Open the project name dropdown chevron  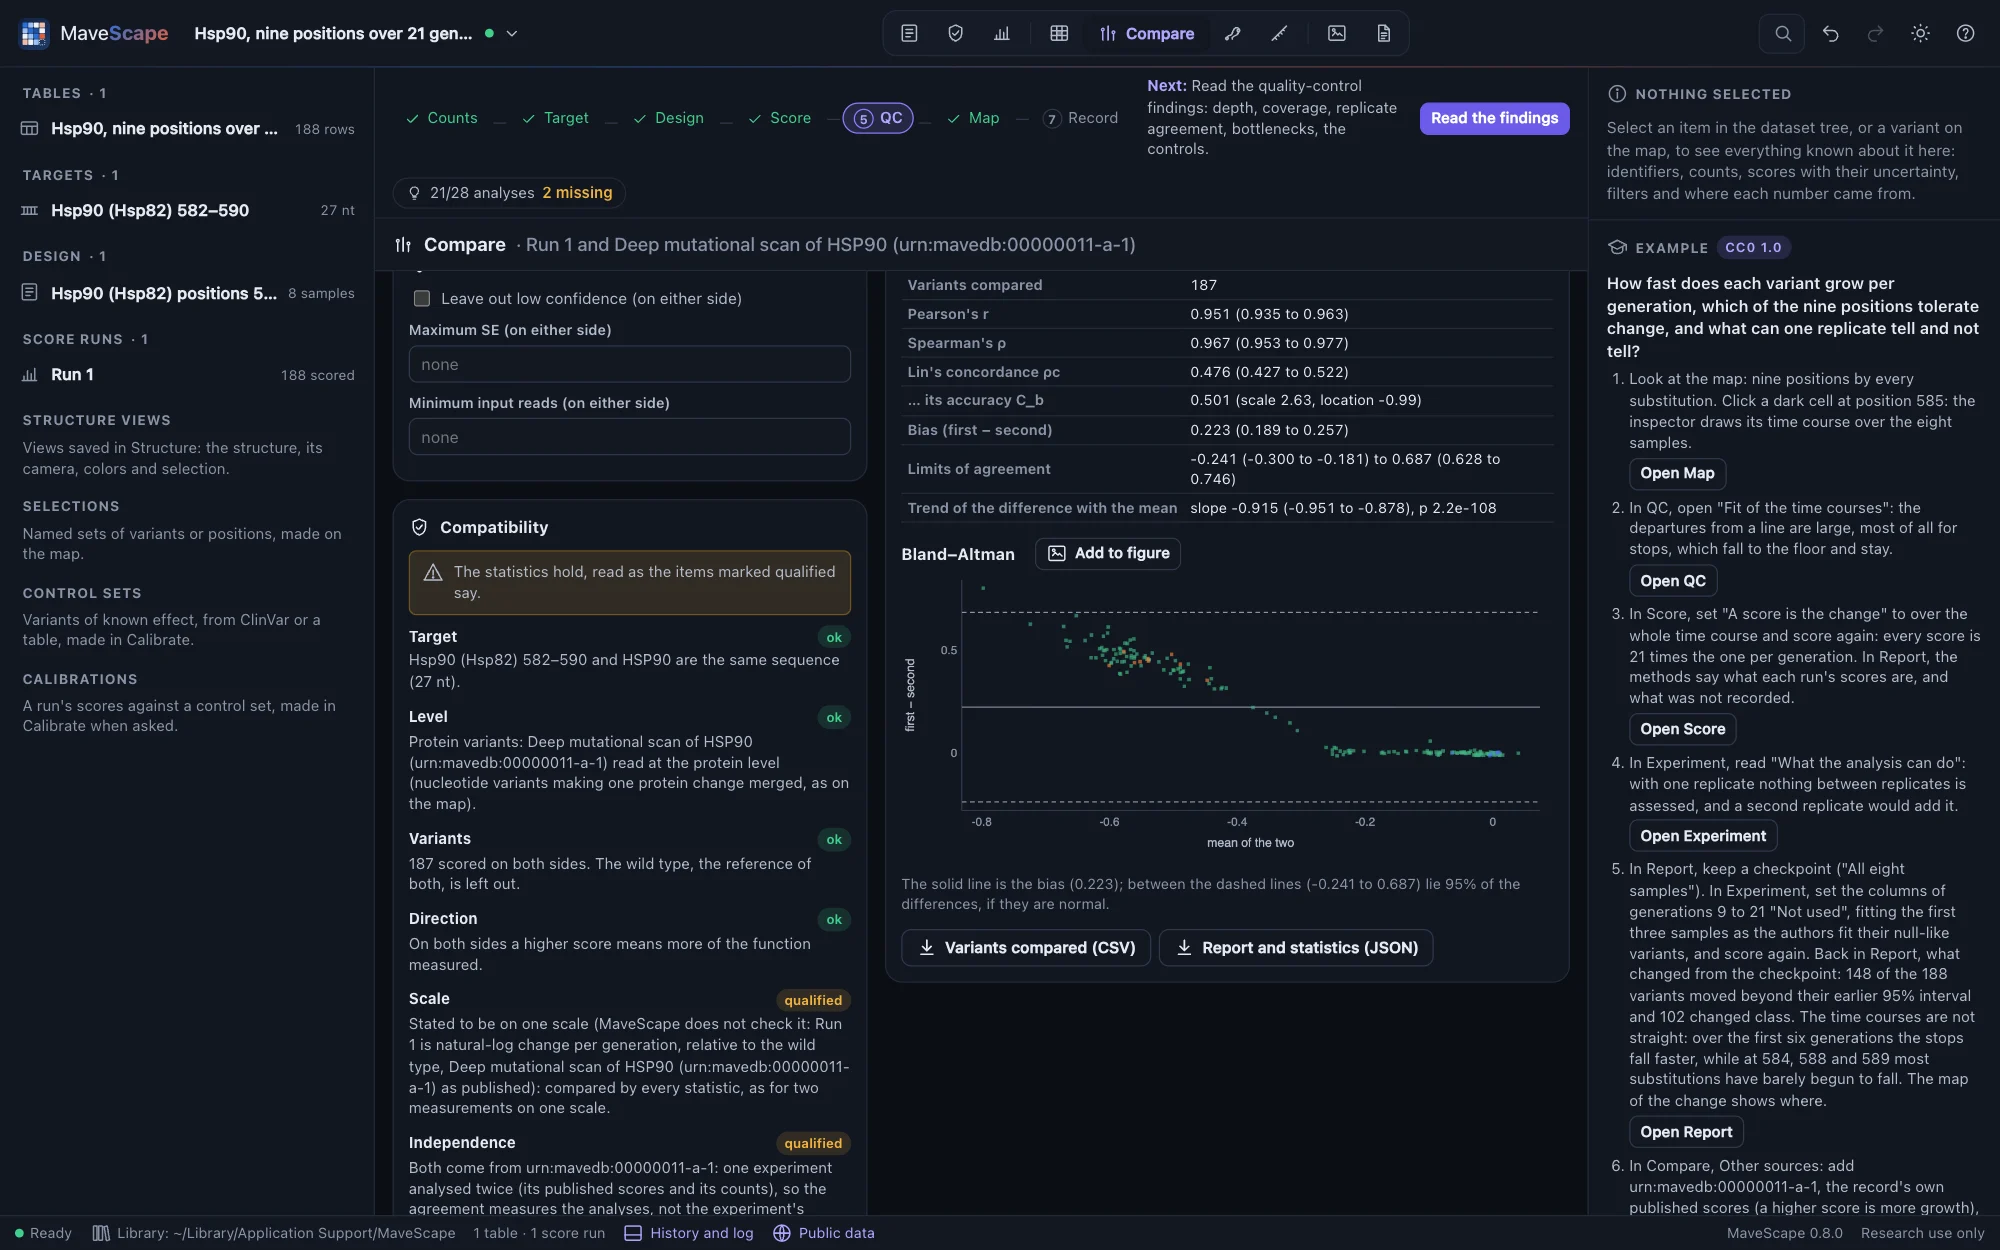coord(512,33)
